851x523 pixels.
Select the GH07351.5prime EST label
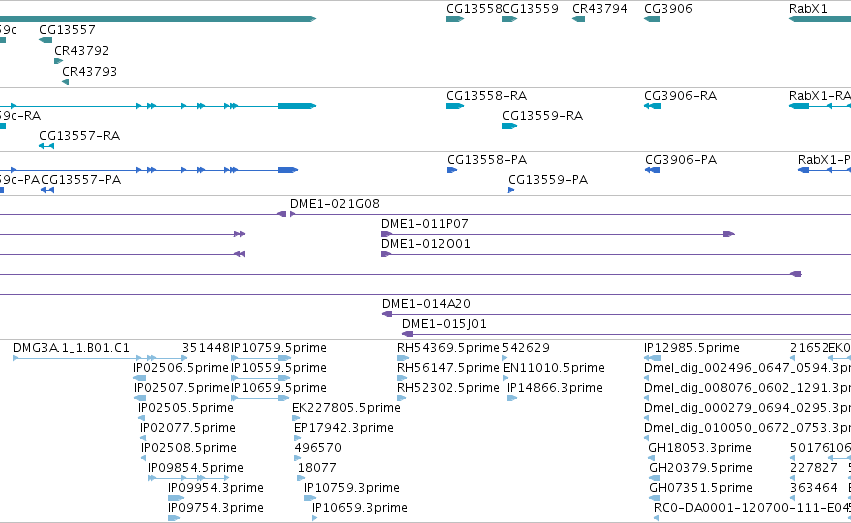point(701,488)
